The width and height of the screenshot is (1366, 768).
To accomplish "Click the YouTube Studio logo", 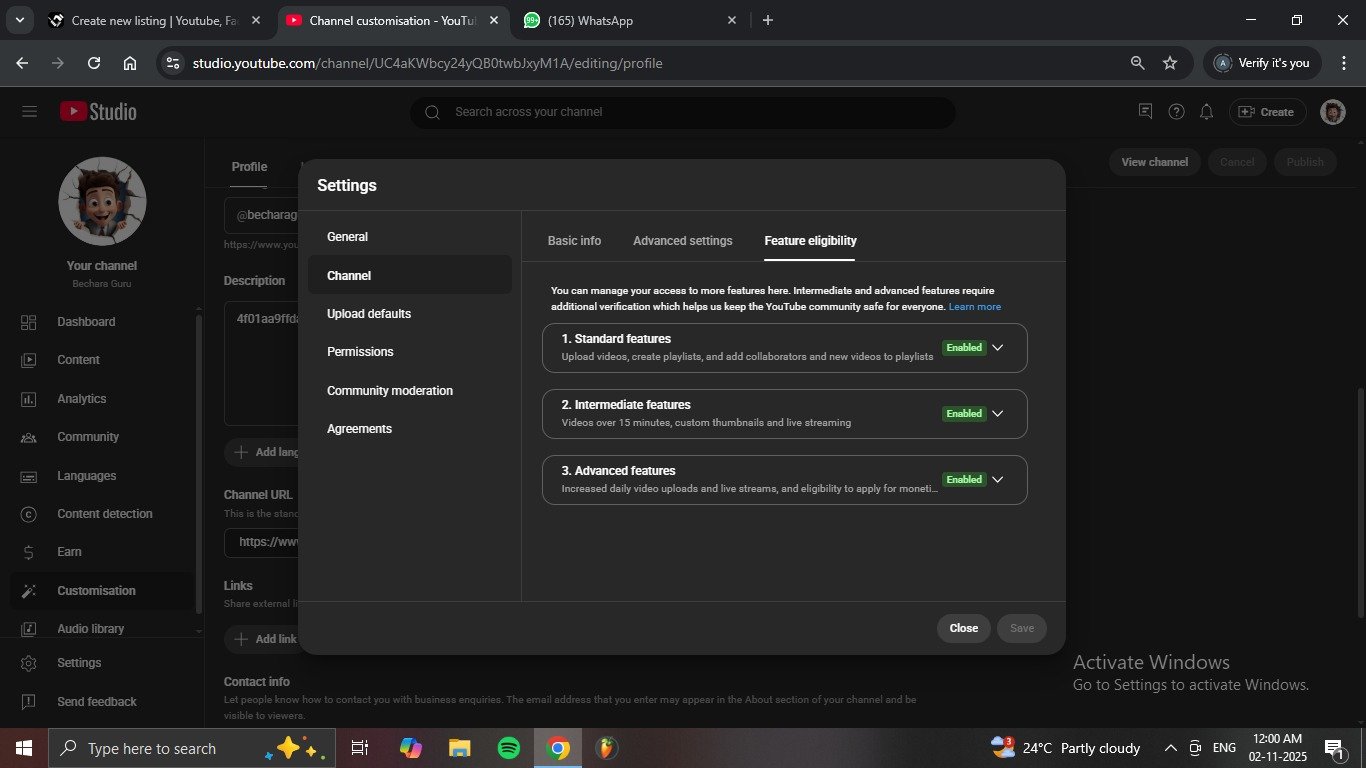I will (x=98, y=112).
